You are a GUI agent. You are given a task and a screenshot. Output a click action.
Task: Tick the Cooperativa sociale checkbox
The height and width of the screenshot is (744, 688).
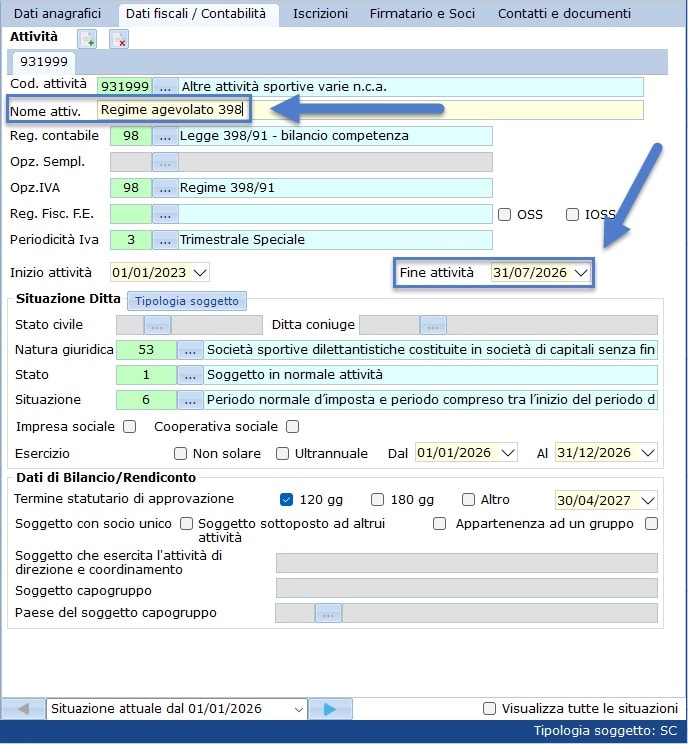pyautogui.click(x=293, y=427)
